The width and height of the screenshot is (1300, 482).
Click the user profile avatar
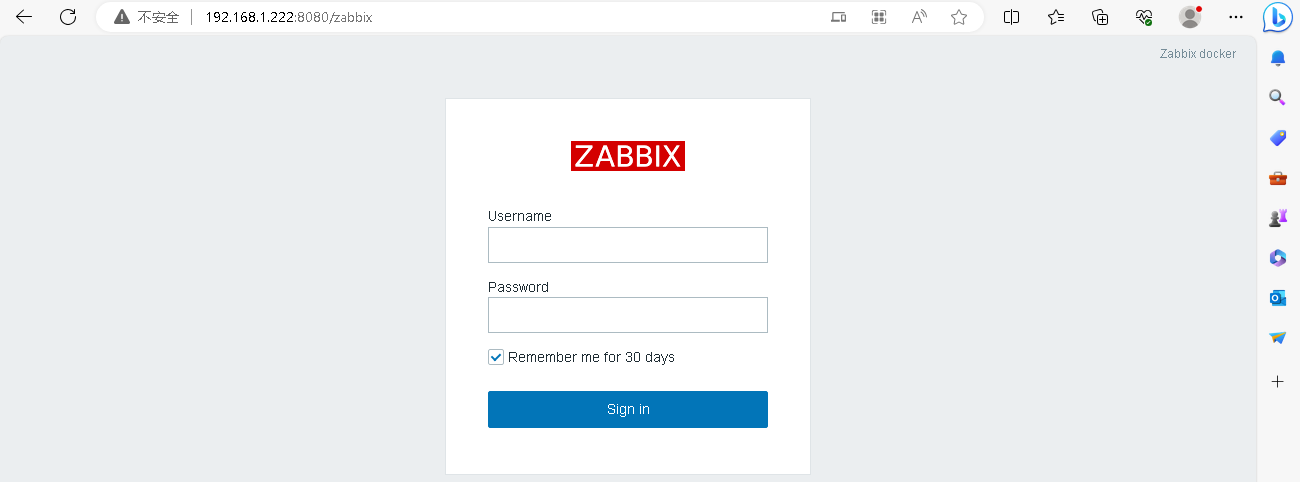pyautogui.click(x=1190, y=17)
